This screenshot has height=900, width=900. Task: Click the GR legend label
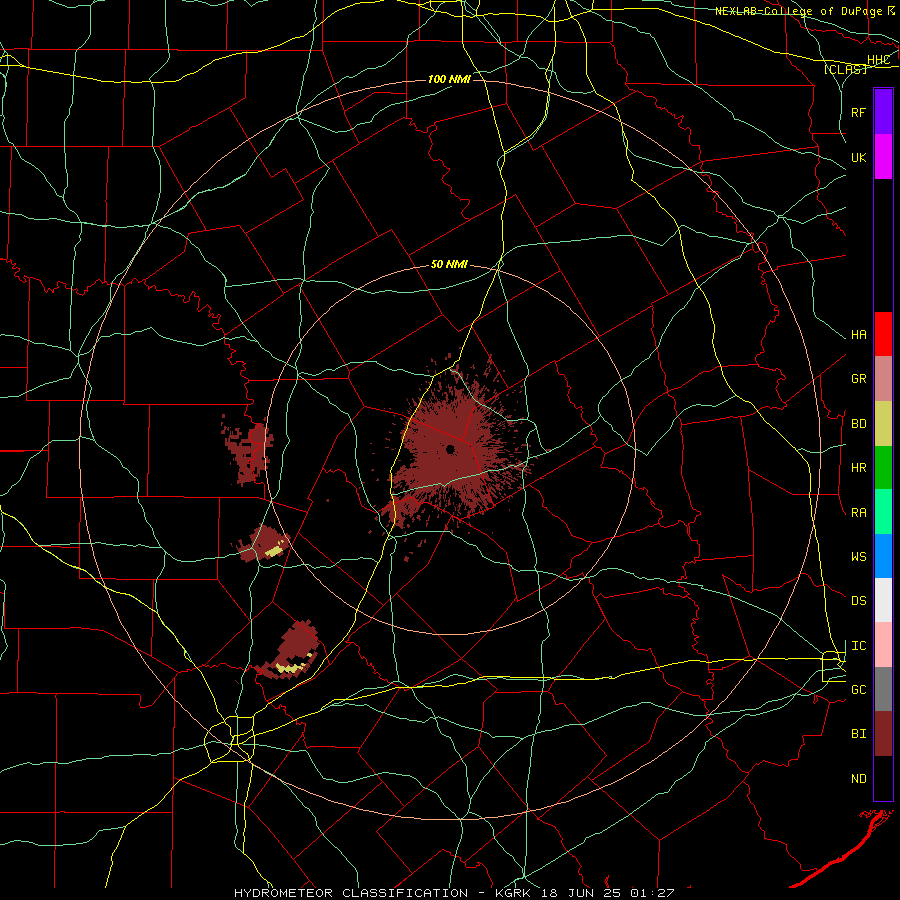(x=858, y=379)
